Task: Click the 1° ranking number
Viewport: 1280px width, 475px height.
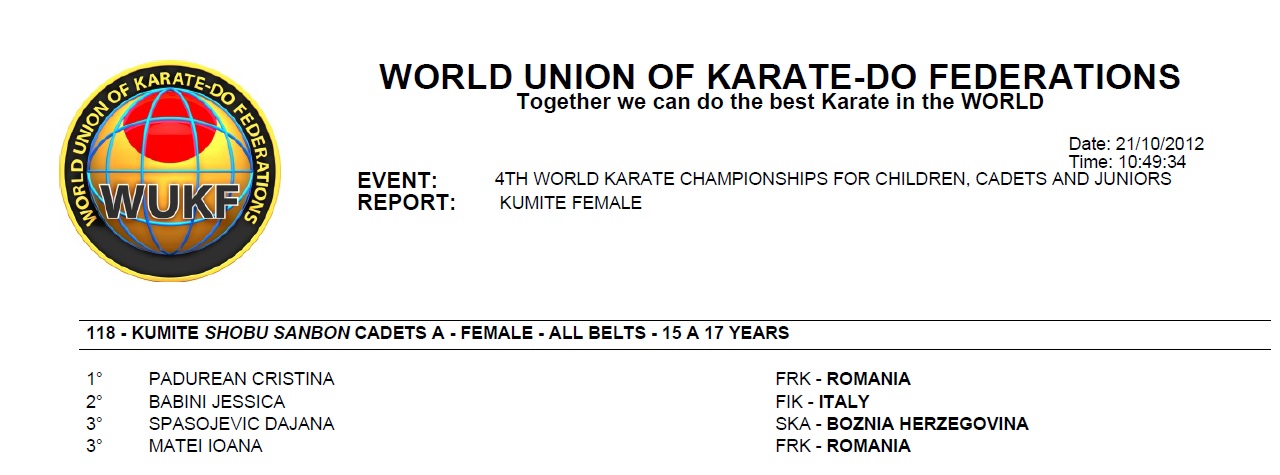Action: click(x=94, y=379)
